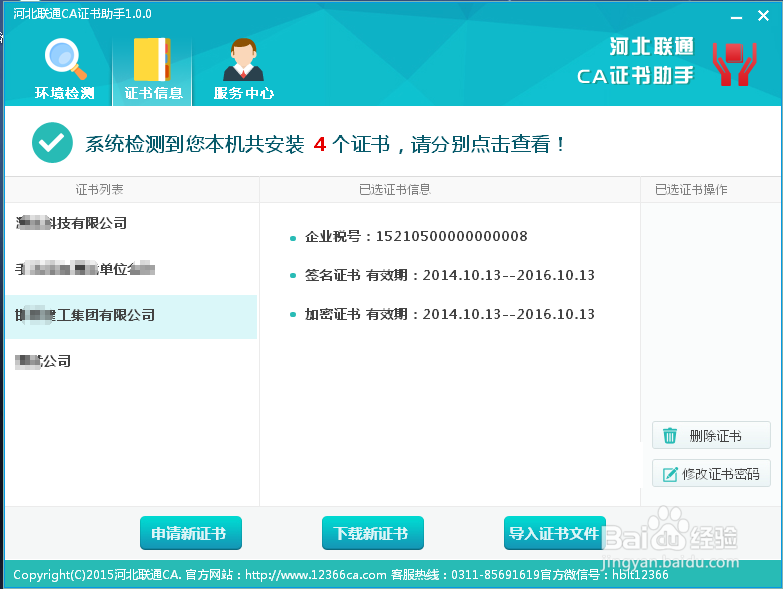Delete the selected certificate via 删除证书
783x589 pixels.
[x=711, y=435]
